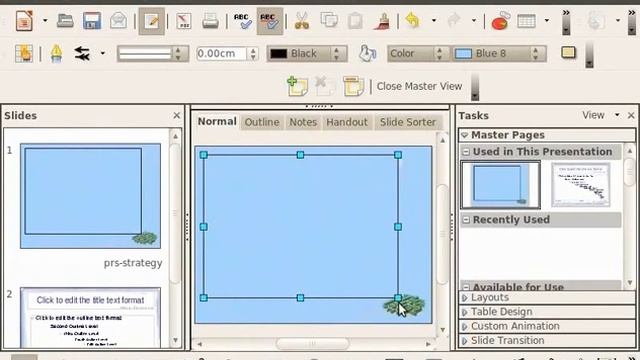Select master slide 2 thumbnail in Slides
This screenshot has width=640, height=360.
90,318
